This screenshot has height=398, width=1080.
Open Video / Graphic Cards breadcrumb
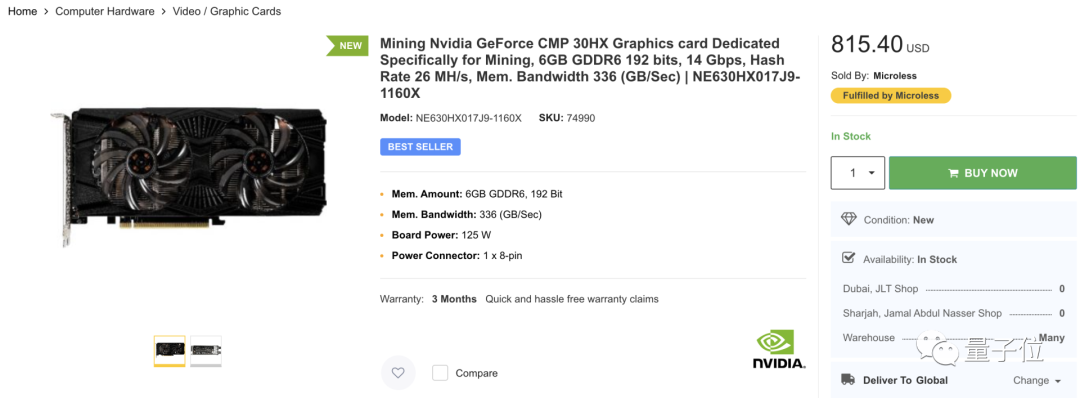click(227, 11)
